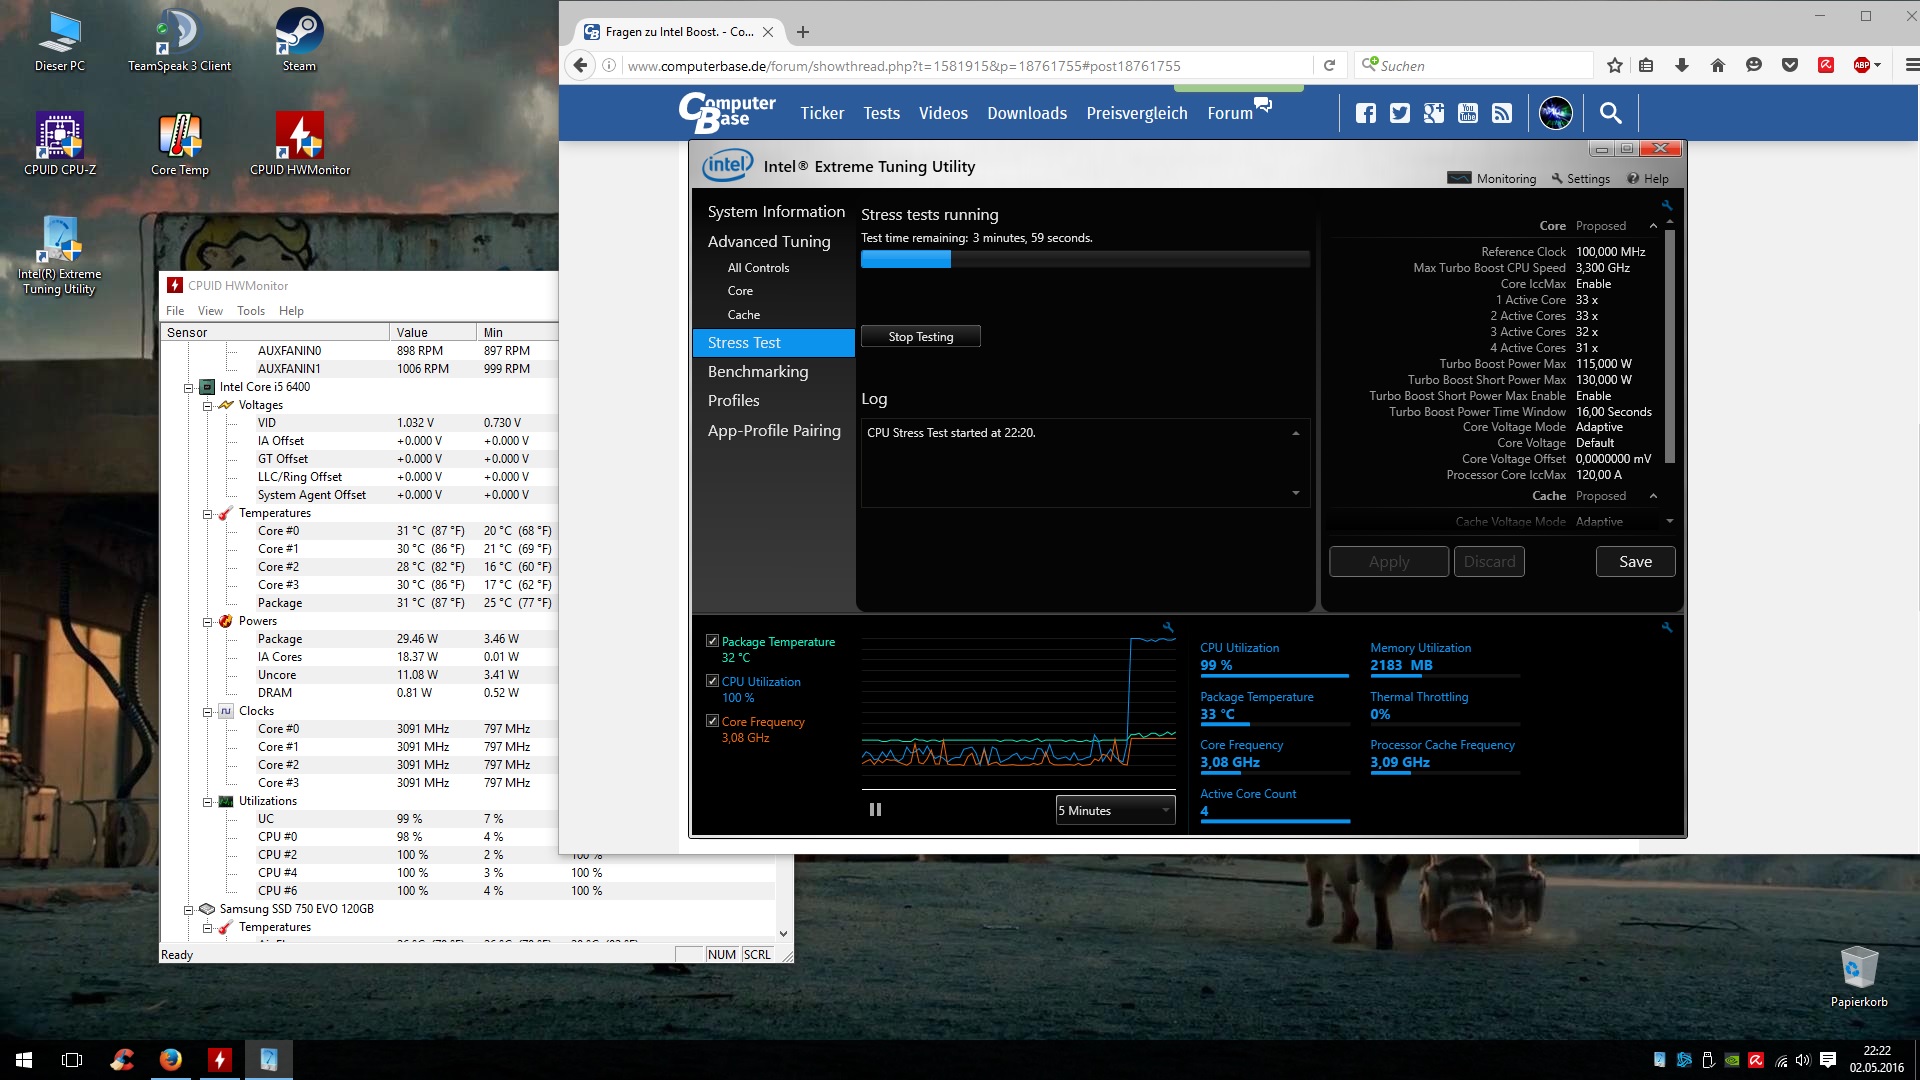Toggle the CPU Utilization graph checkbox

point(712,681)
